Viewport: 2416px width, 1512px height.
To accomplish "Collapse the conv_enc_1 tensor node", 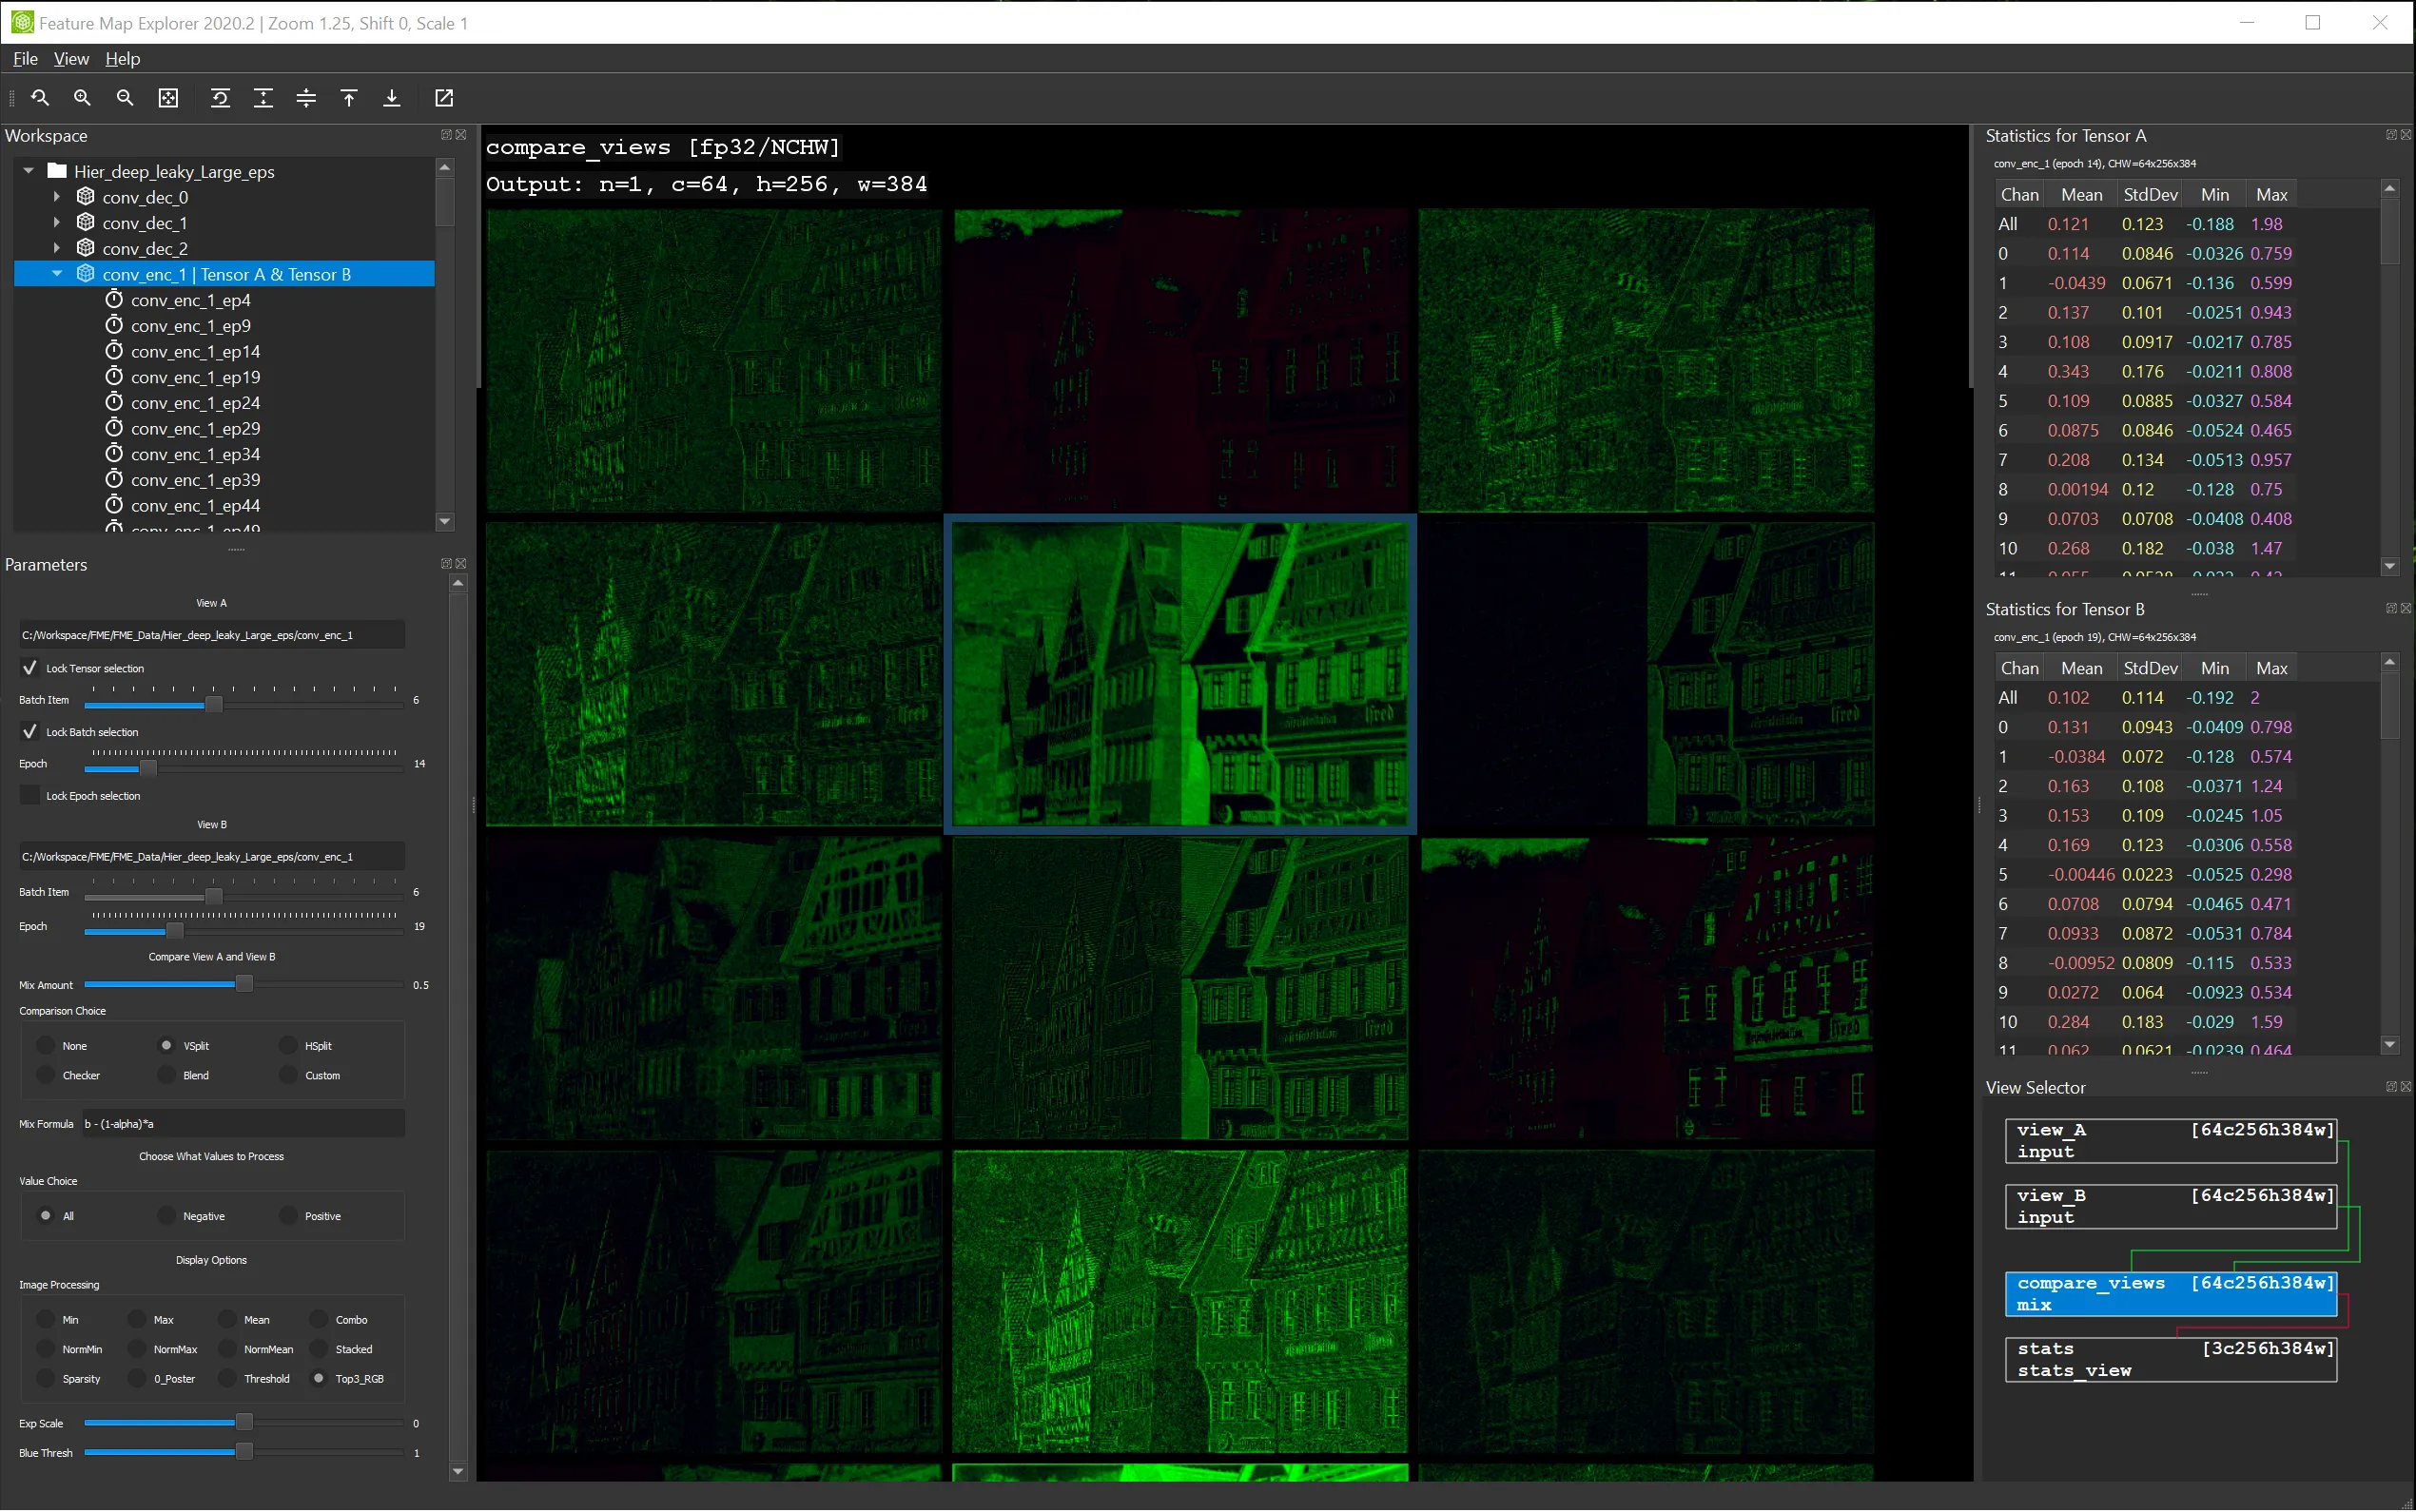I will click(57, 274).
